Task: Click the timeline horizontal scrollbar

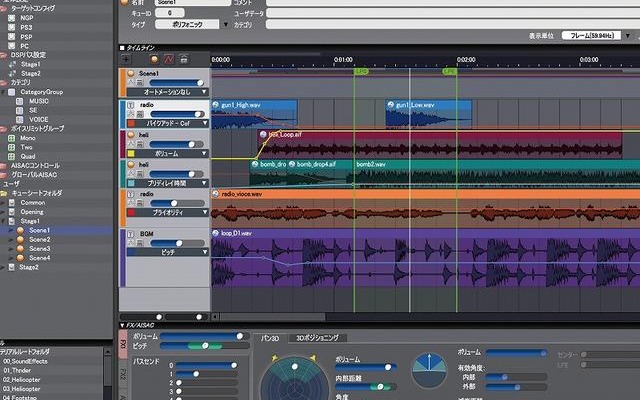Action: [273, 316]
